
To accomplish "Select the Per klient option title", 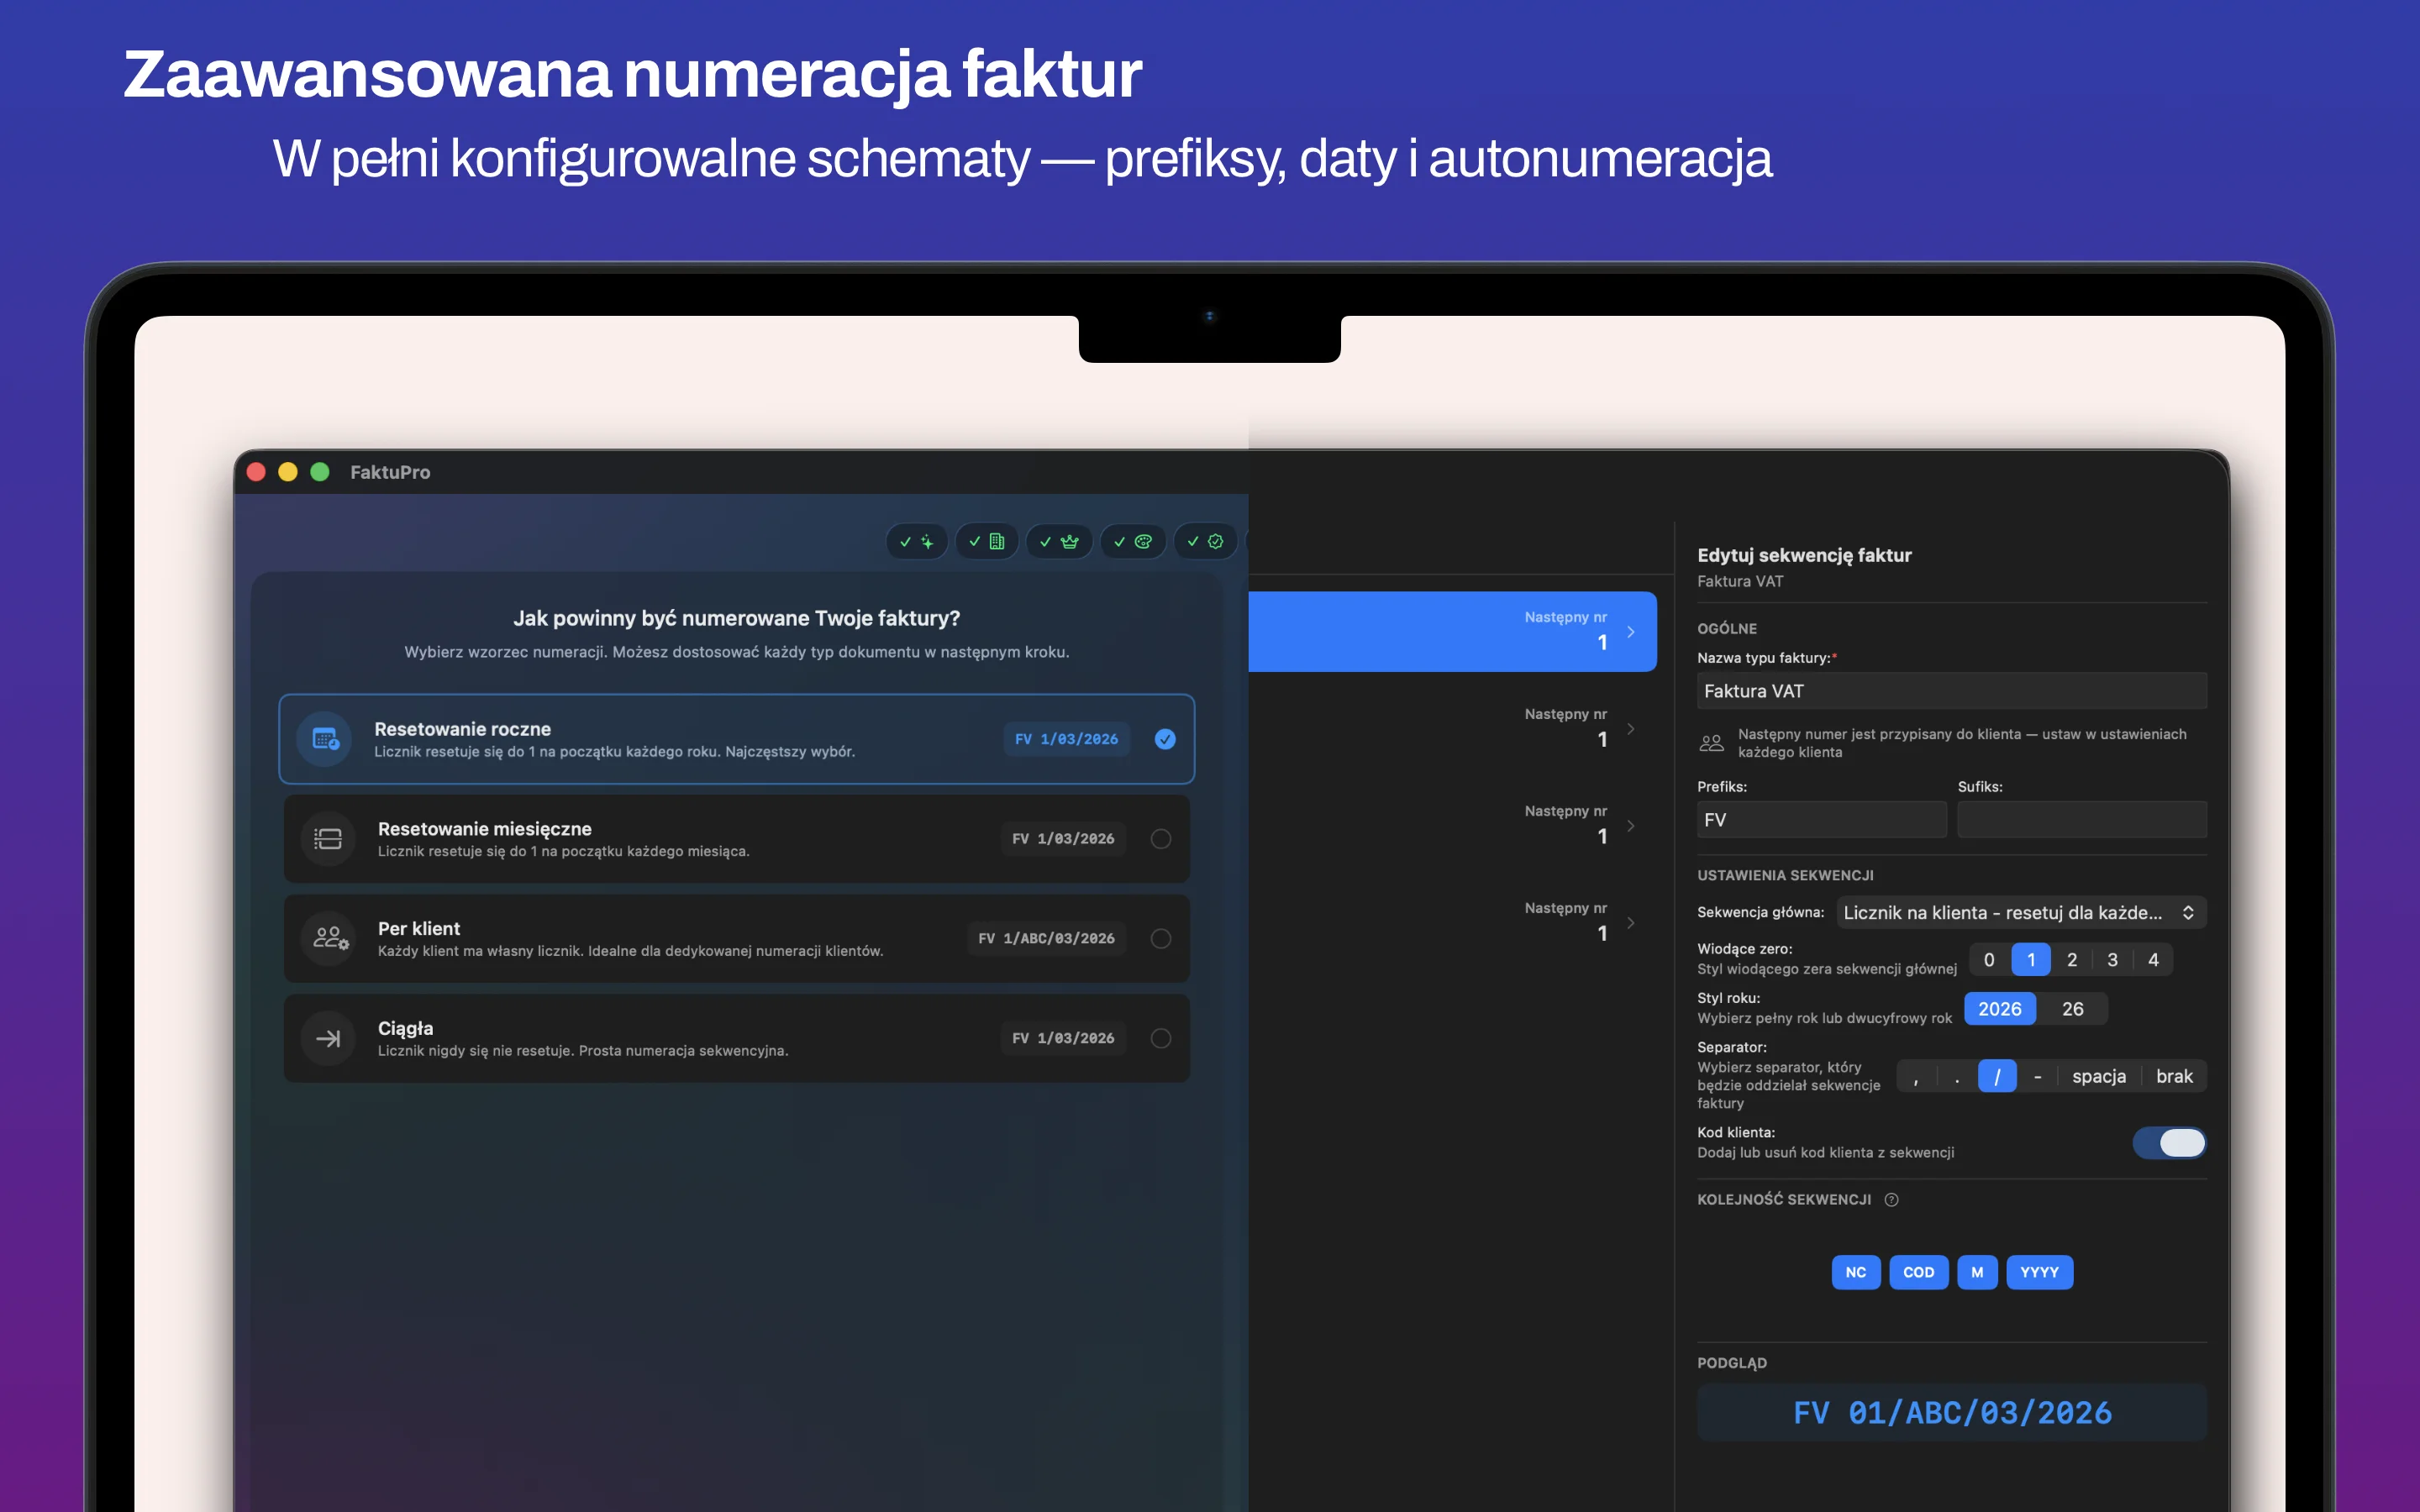I will 419,929.
